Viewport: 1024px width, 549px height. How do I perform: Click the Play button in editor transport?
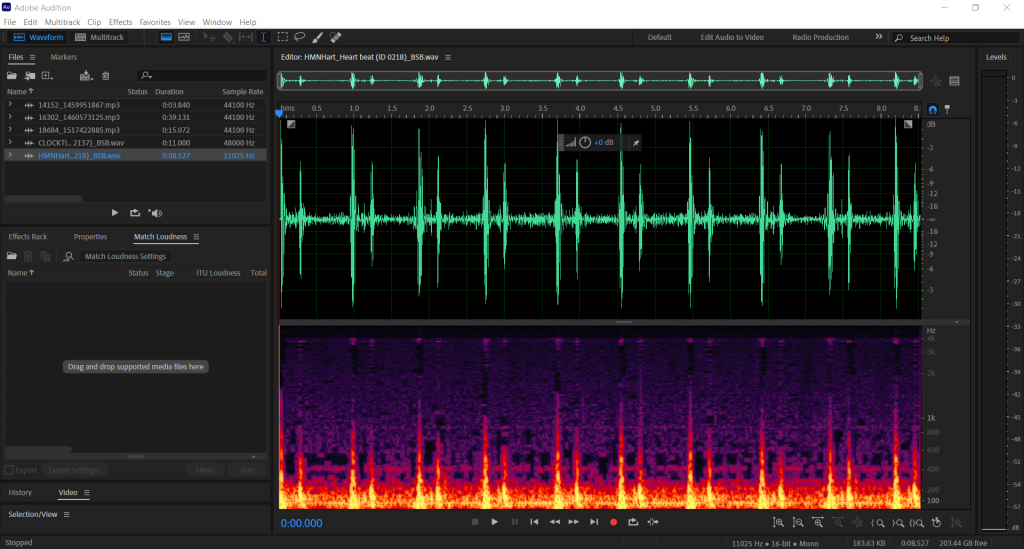pos(494,522)
